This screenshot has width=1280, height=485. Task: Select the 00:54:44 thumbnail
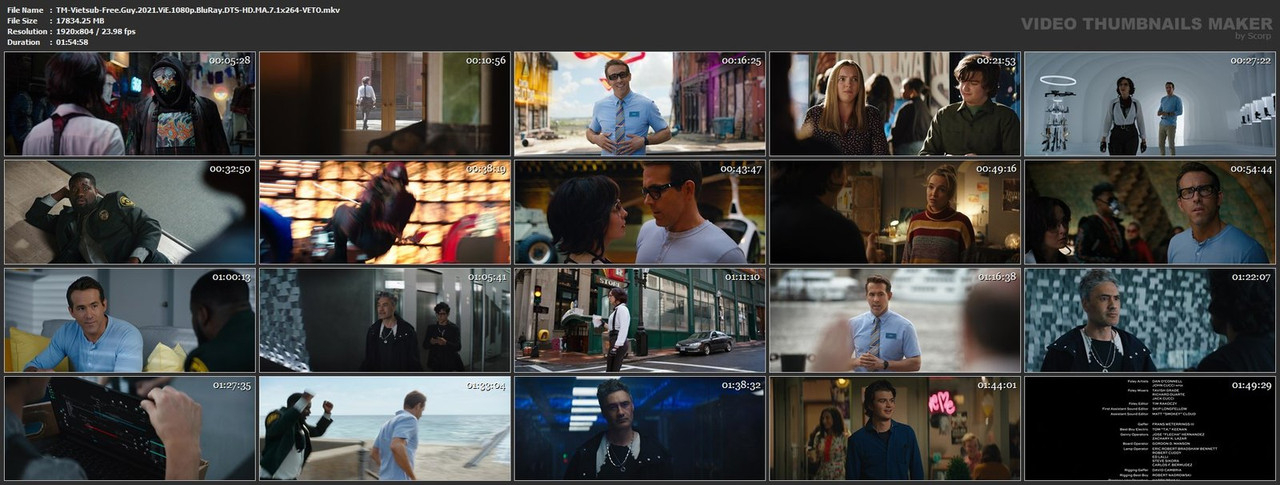coord(1150,212)
